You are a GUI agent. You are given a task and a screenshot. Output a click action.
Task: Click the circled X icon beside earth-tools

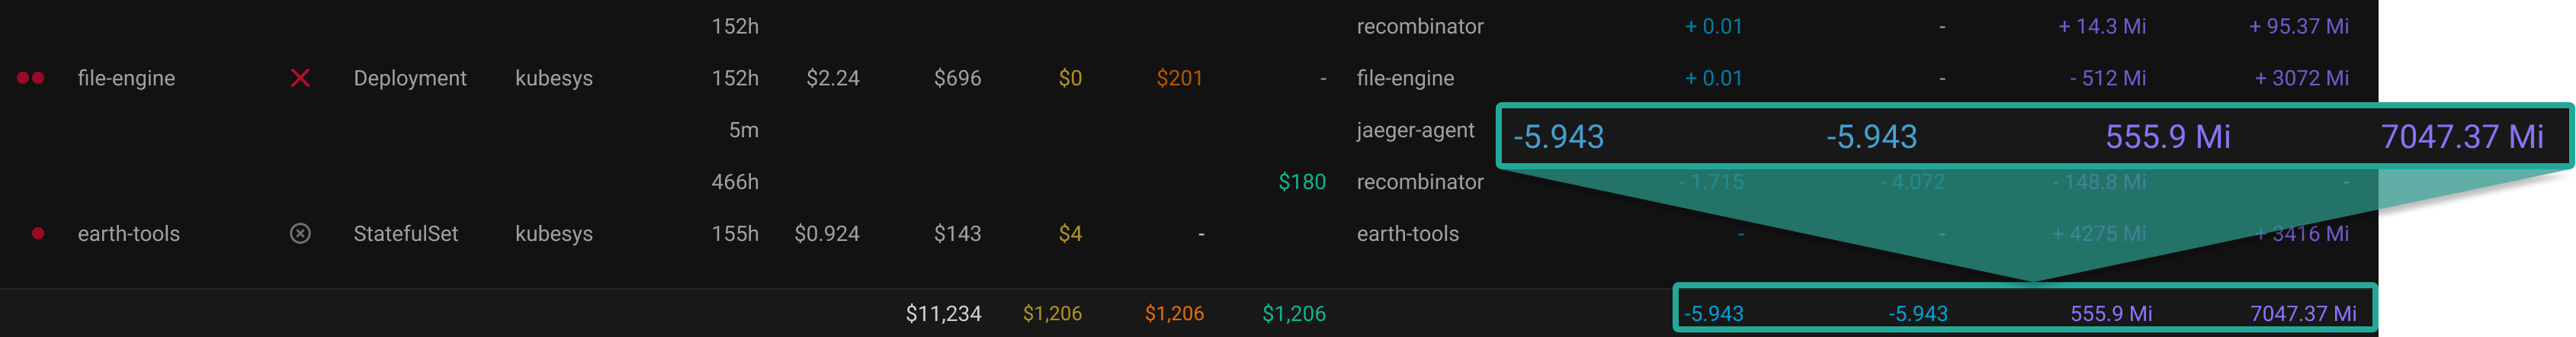point(300,234)
